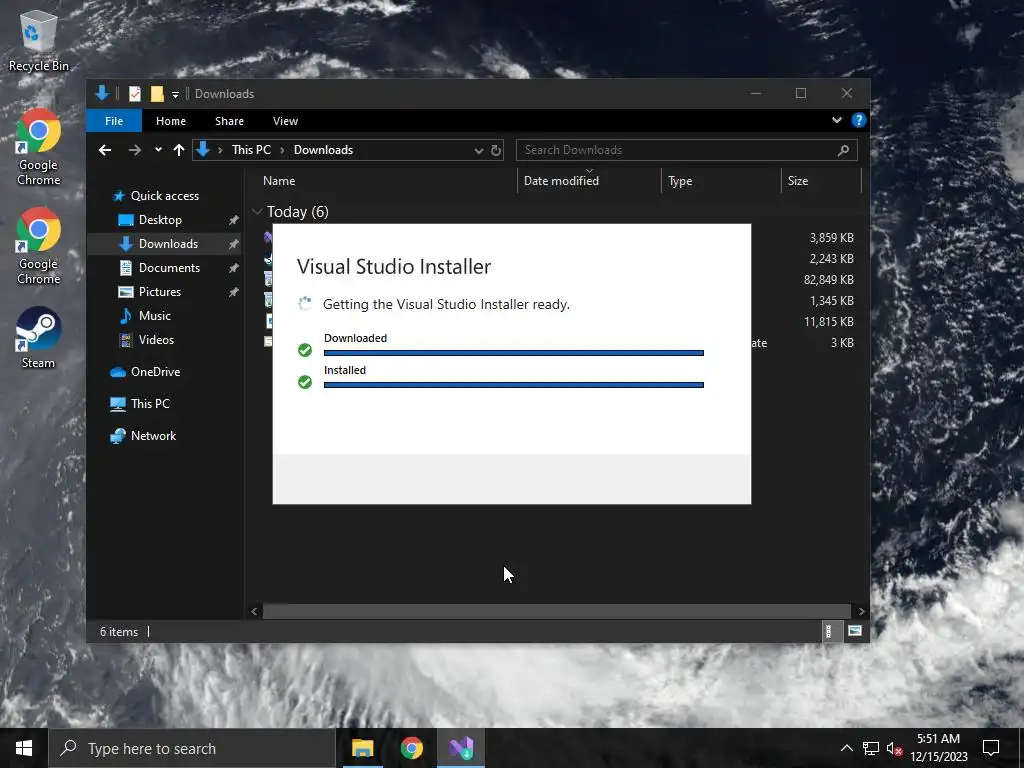Screen dimensions: 1024x768
Task: Switch to Large icons view in status bar
Action: click(854, 632)
